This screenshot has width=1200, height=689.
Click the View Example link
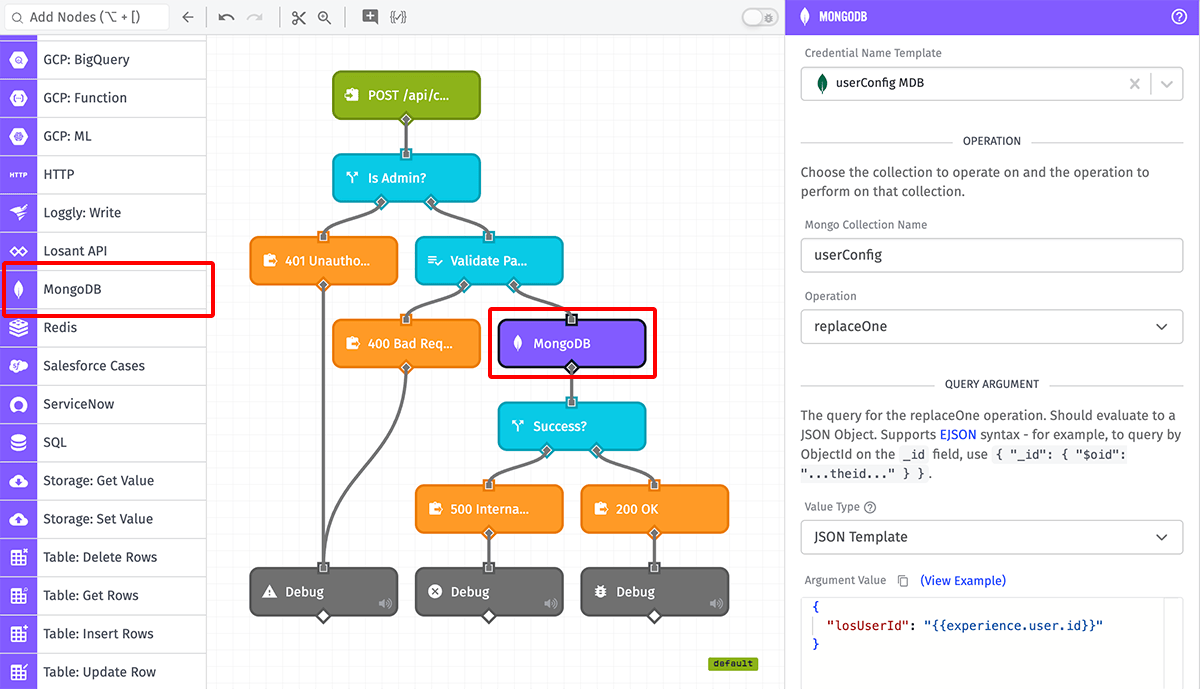[963, 581]
